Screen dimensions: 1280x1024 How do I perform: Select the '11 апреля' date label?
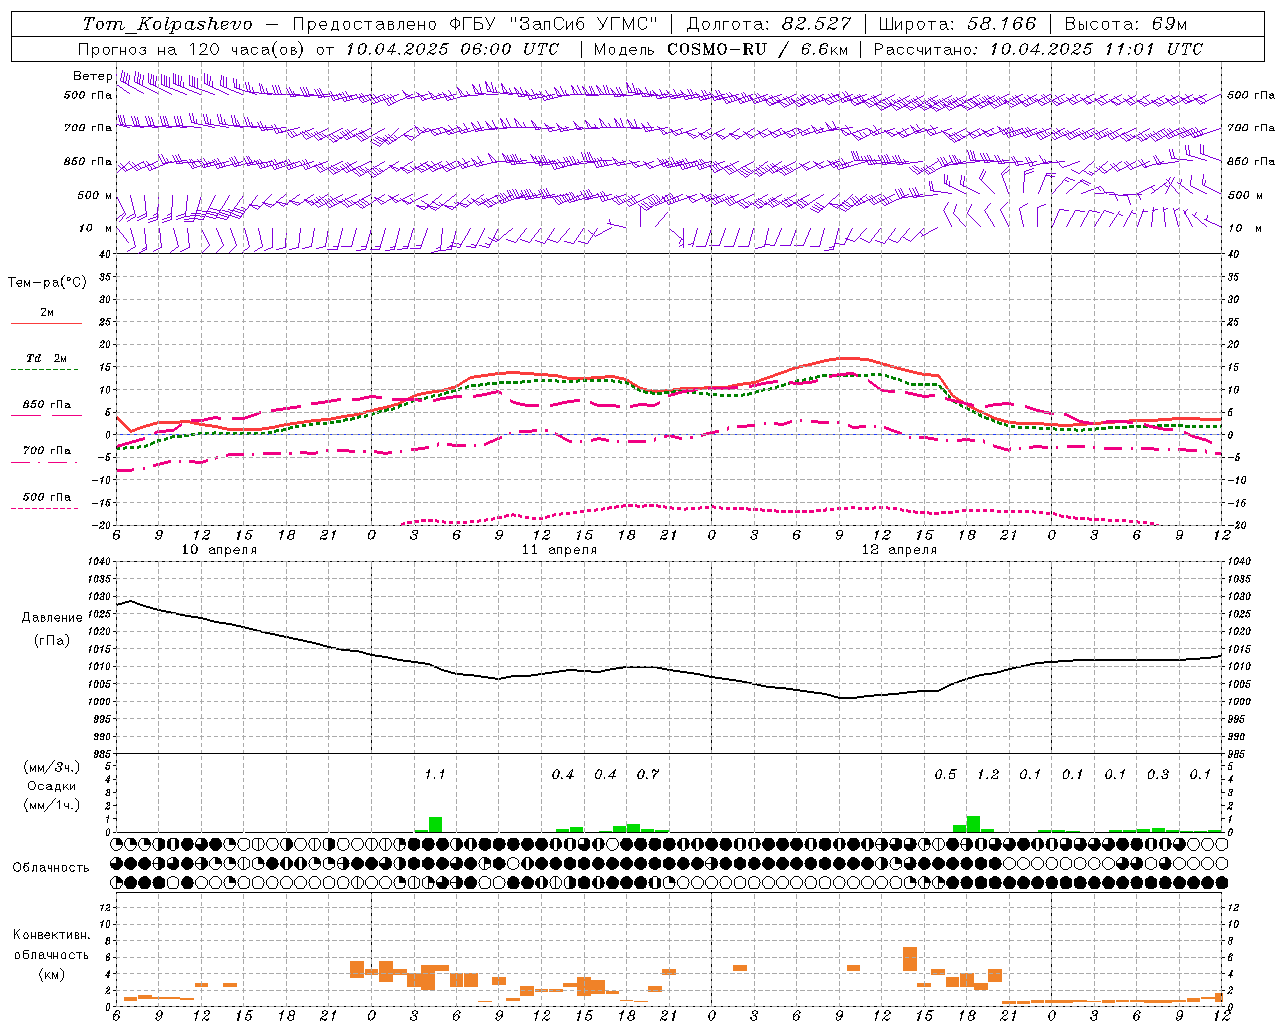[559, 550]
